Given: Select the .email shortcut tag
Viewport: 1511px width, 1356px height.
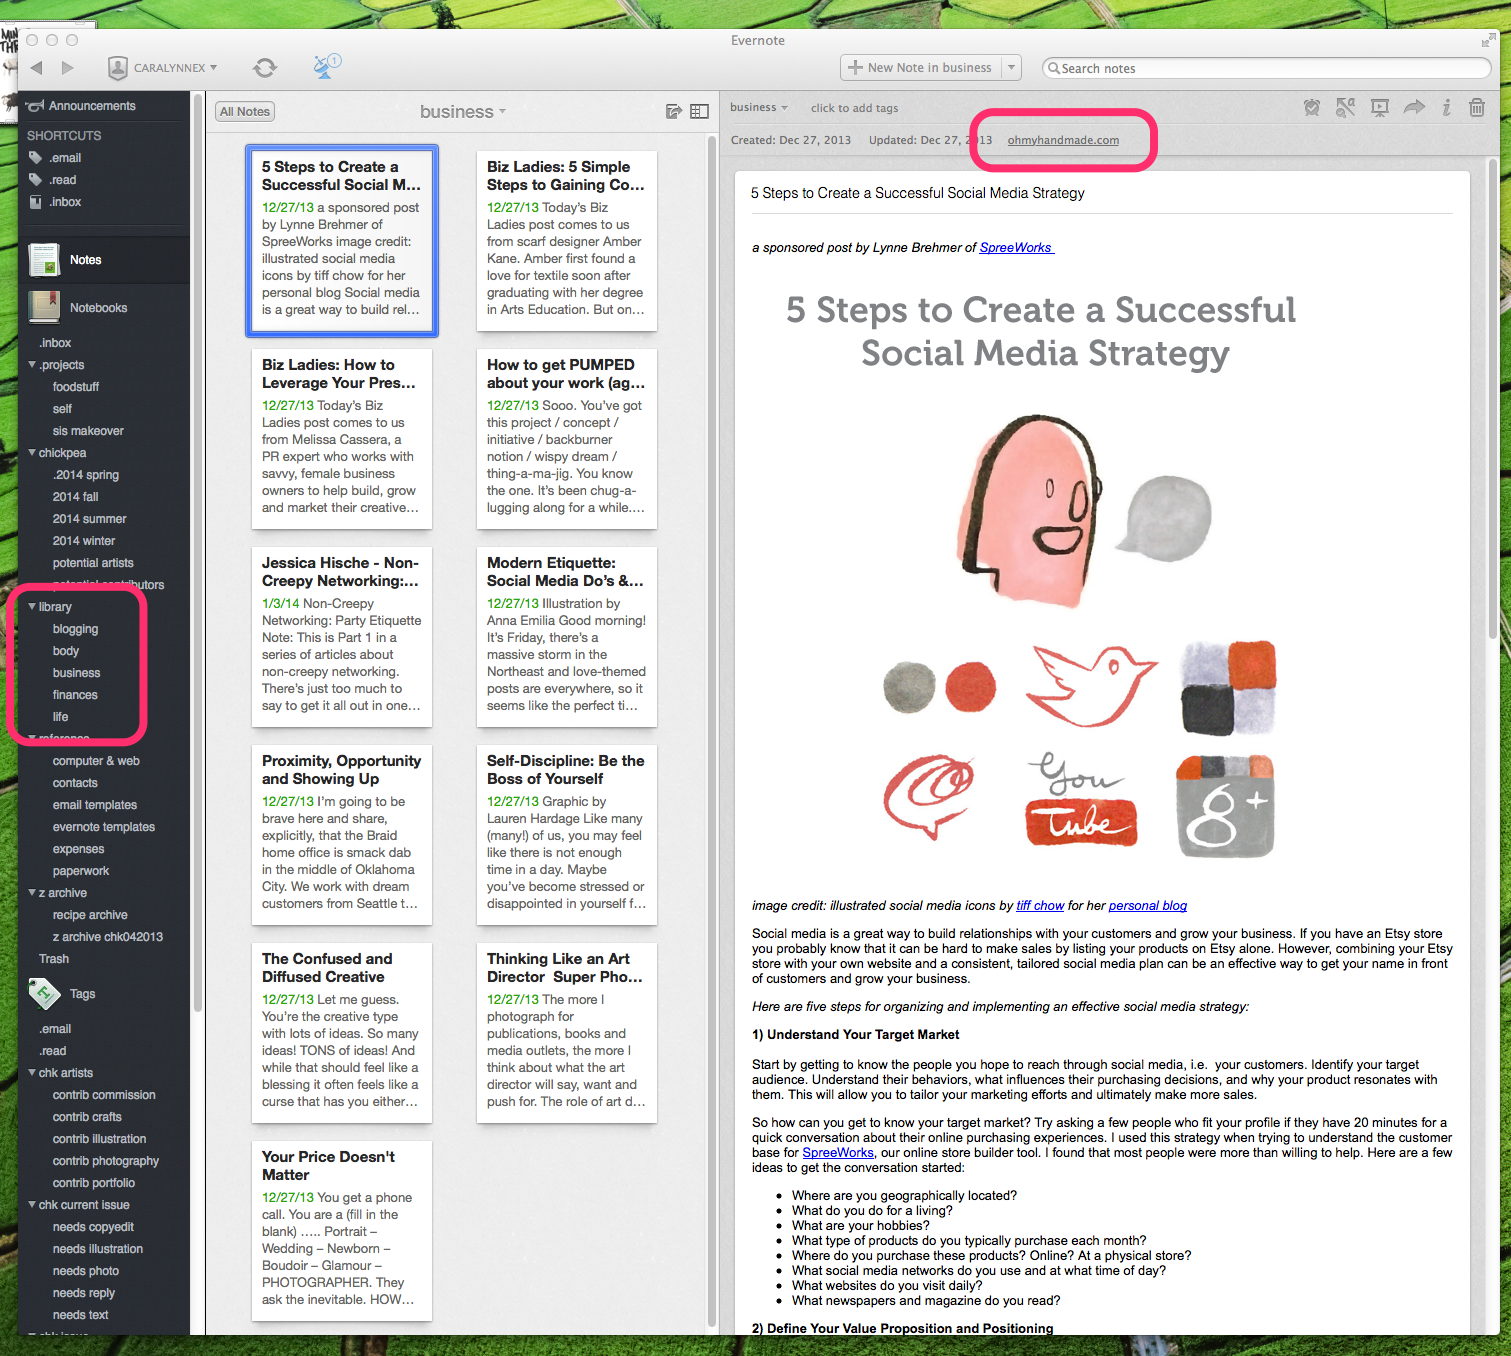Looking at the screenshot, I should pyautogui.click(x=65, y=158).
